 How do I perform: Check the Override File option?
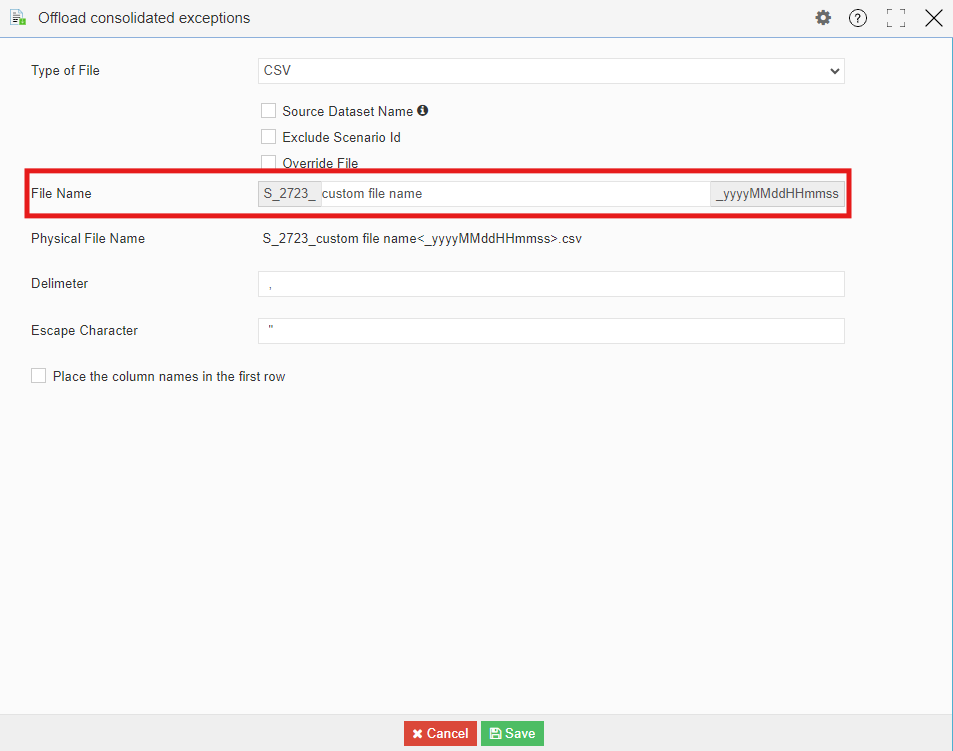[268, 163]
